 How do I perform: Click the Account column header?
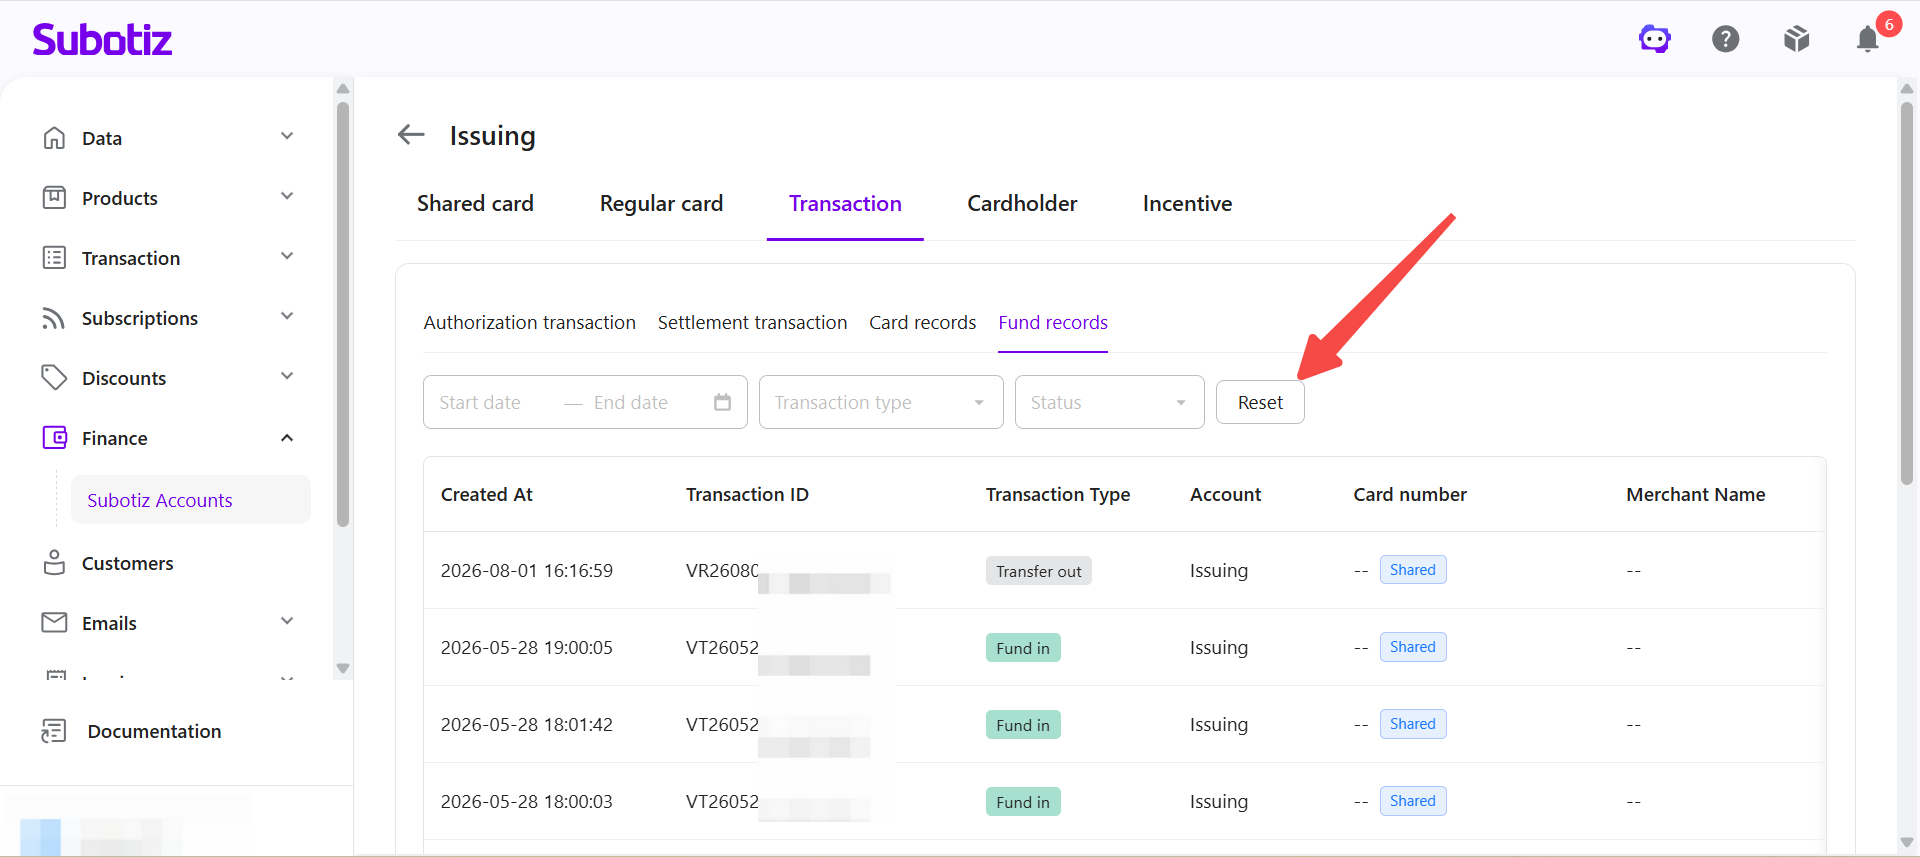(x=1226, y=494)
